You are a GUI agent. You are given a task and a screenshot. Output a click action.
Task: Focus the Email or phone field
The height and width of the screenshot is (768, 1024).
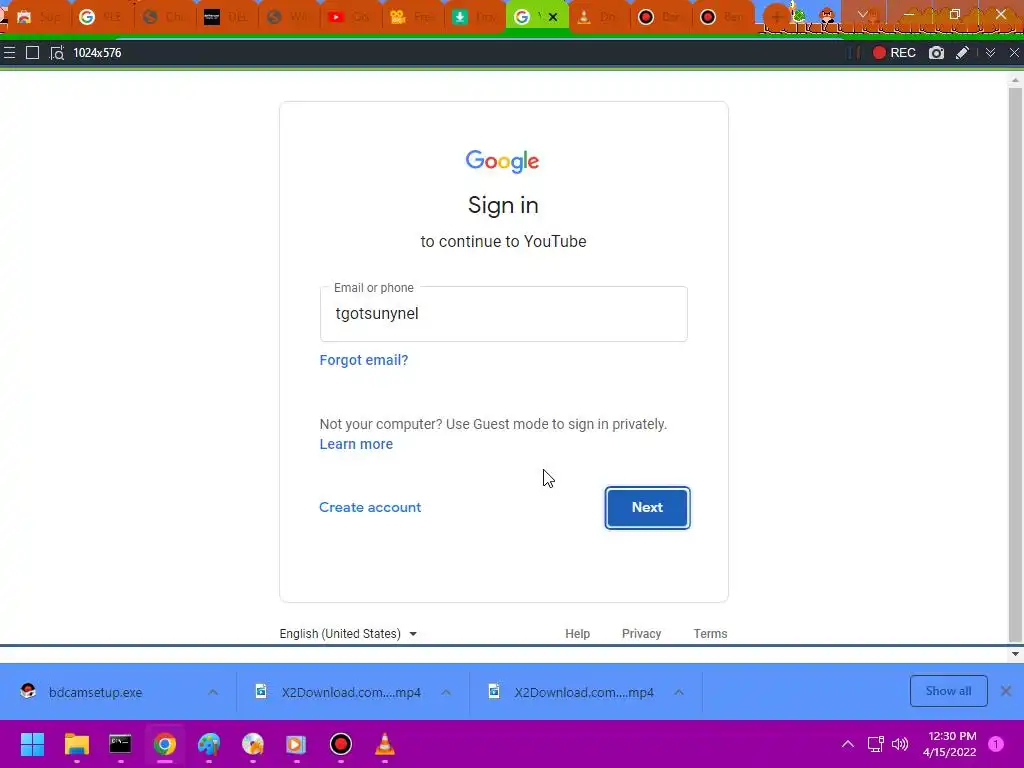[504, 313]
